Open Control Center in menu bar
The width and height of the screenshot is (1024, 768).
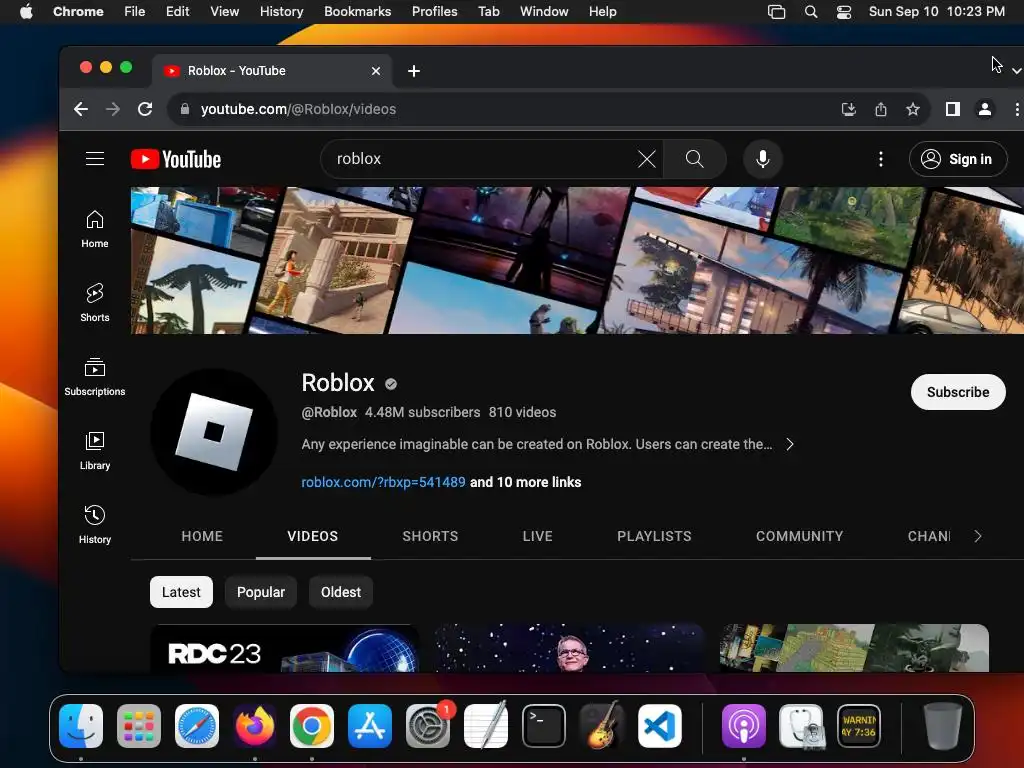click(844, 11)
